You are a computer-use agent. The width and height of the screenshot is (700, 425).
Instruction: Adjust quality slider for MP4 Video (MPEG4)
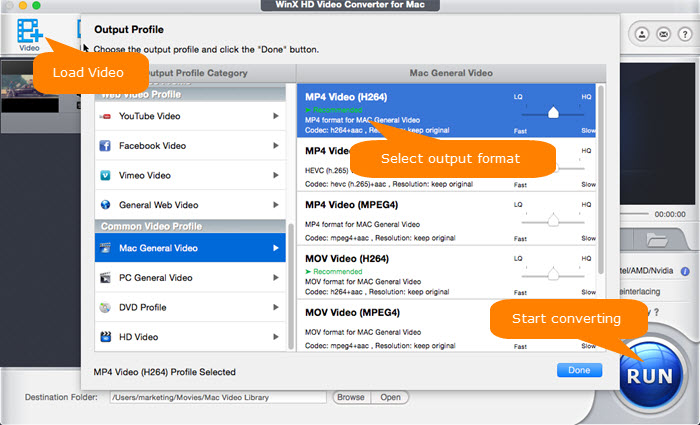coord(553,221)
